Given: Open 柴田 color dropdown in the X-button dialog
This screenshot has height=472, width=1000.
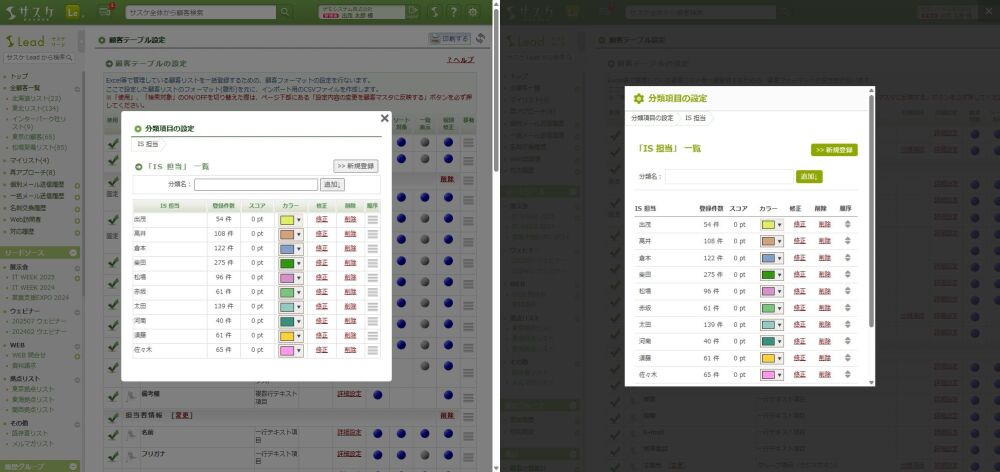Looking at the screenshot, I should coord(298,263).
